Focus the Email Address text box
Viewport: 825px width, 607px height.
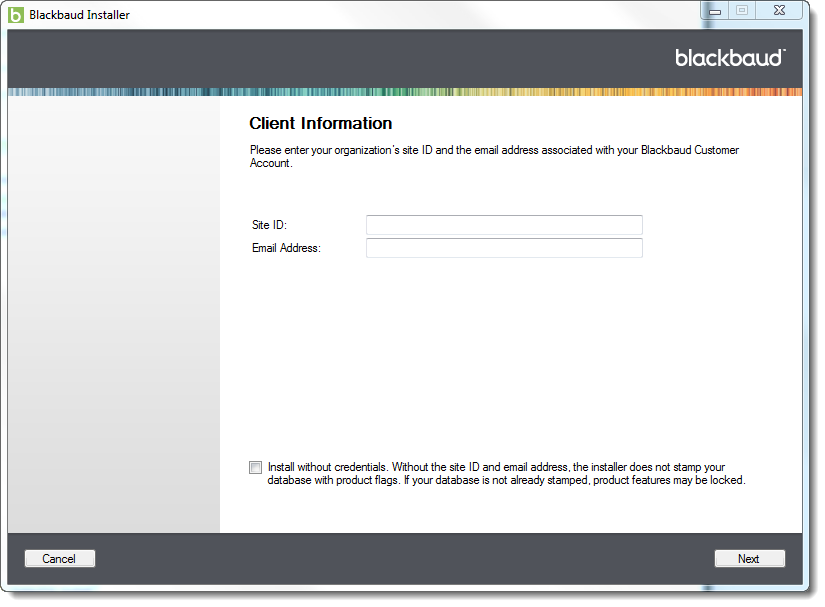(x=504, y=248)
